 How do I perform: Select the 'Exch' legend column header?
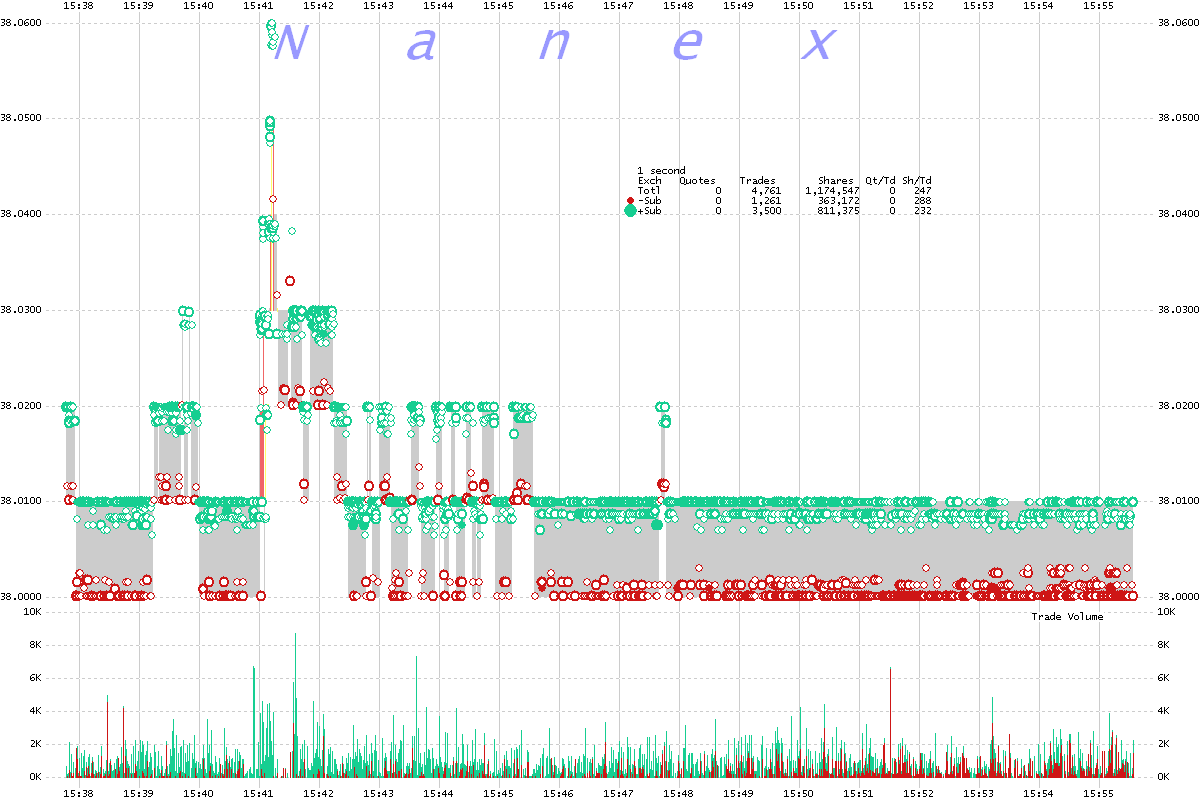click(649, 181)
